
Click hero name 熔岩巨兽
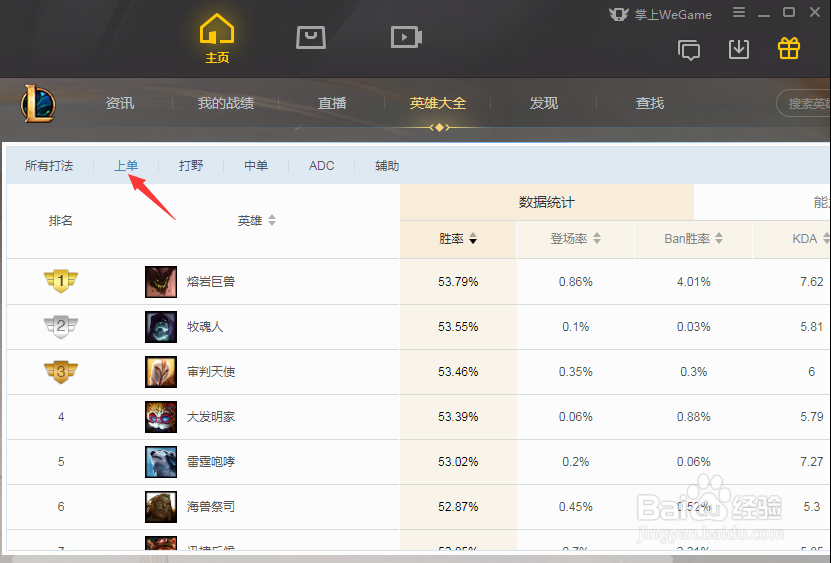(x=211, y=282)
